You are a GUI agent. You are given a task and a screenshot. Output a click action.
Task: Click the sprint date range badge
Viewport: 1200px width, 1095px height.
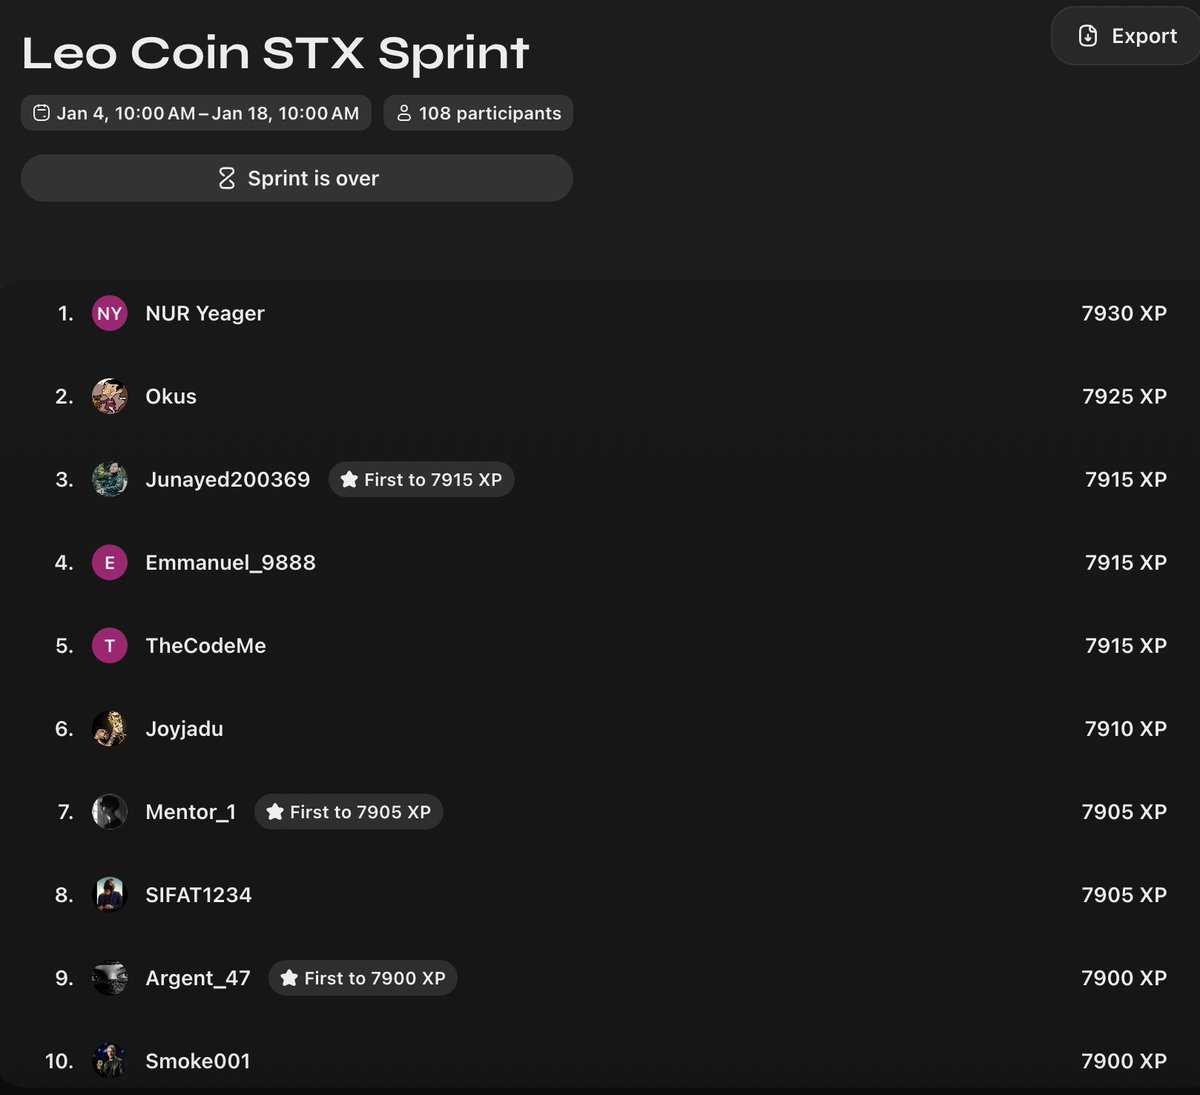pyautogui.click(x=196, y=113)
